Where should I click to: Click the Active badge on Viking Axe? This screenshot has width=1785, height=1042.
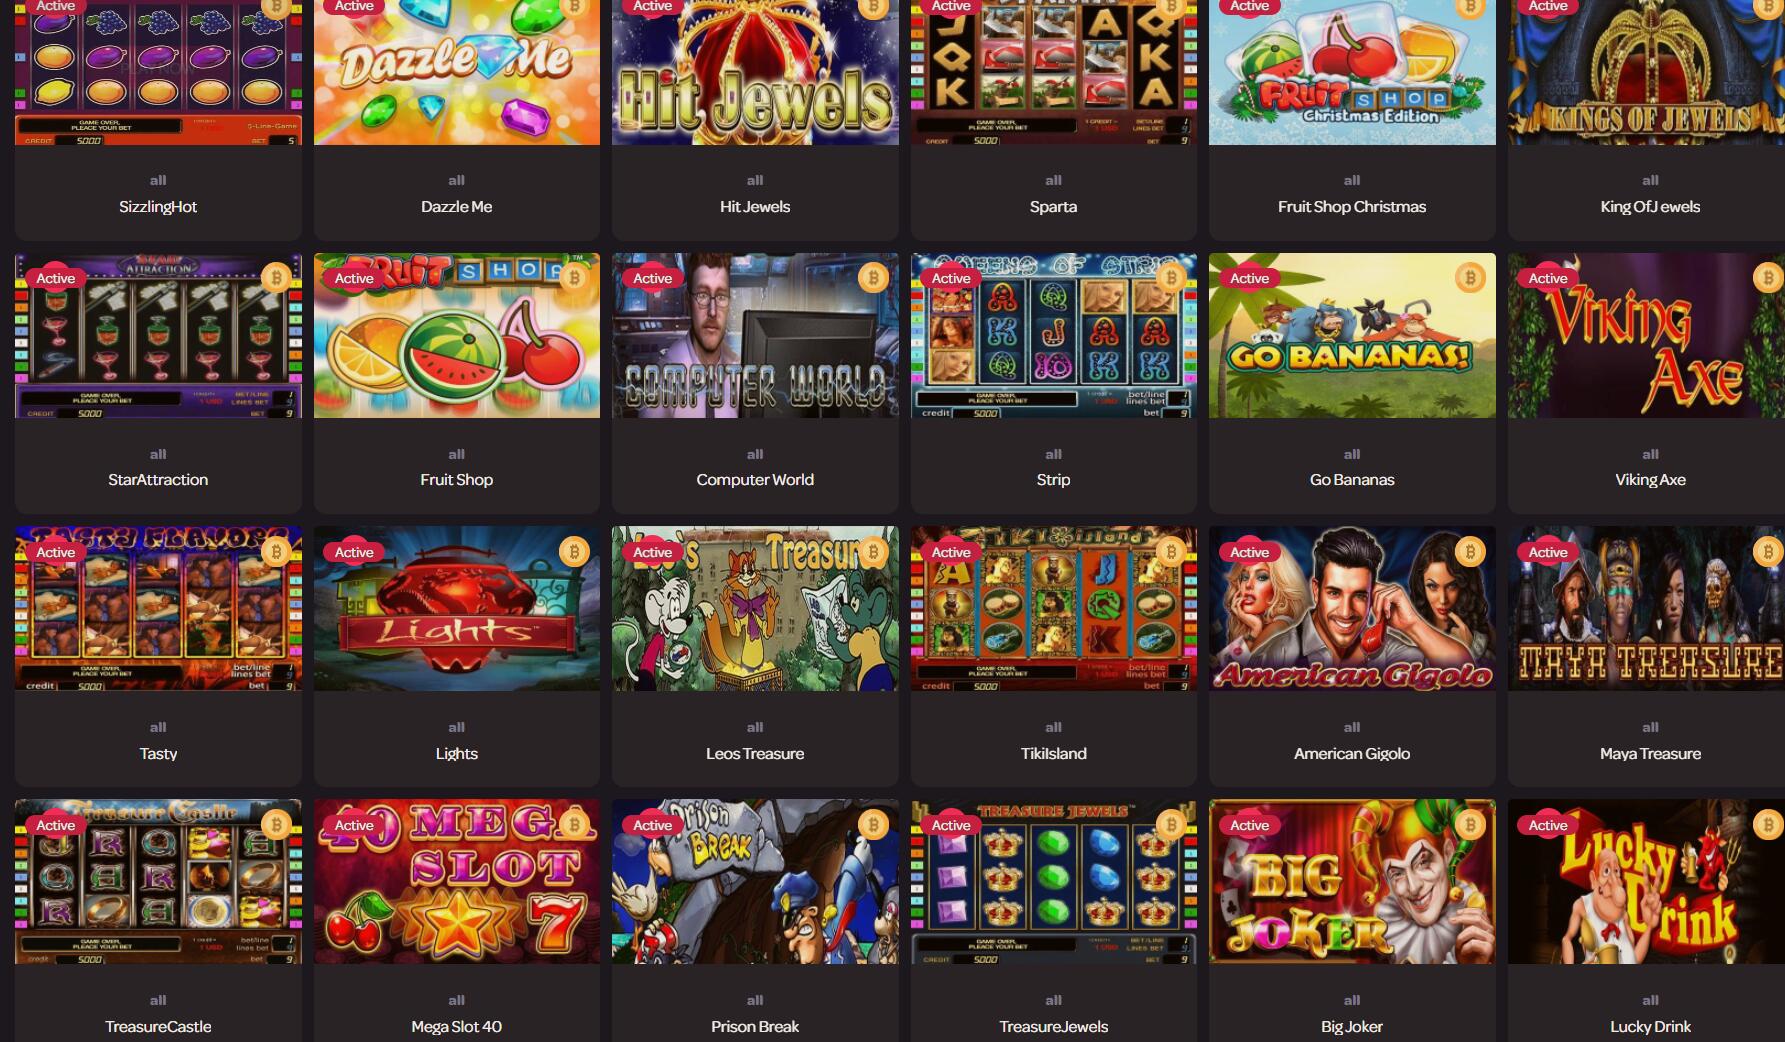click(x=1547, y=278)
